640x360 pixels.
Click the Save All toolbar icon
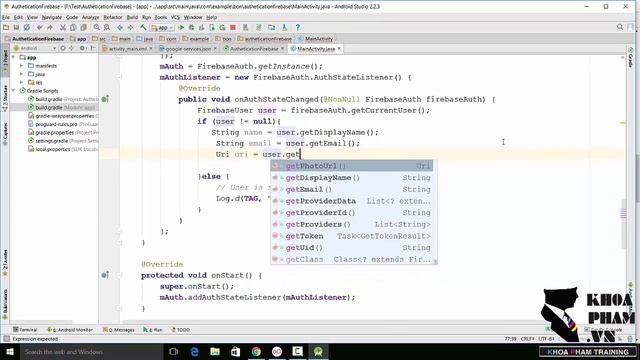point(16,27)
